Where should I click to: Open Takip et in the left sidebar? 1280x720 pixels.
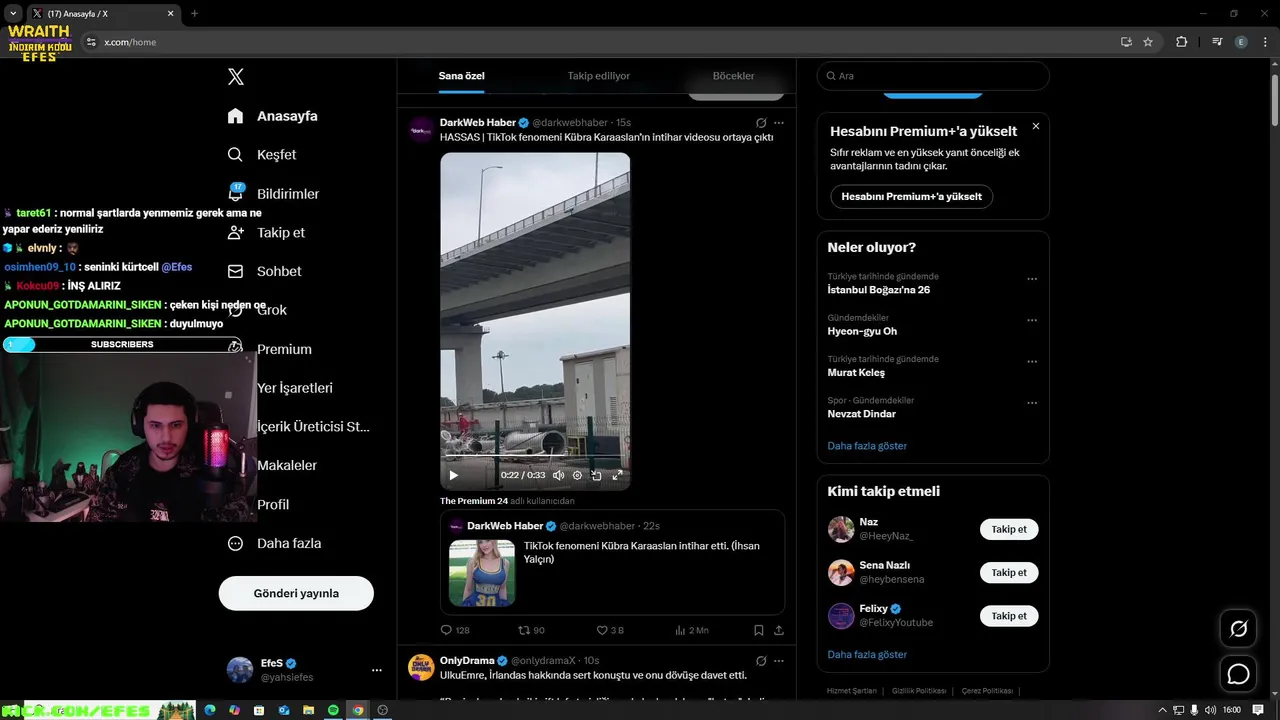[x=266, y=232]
